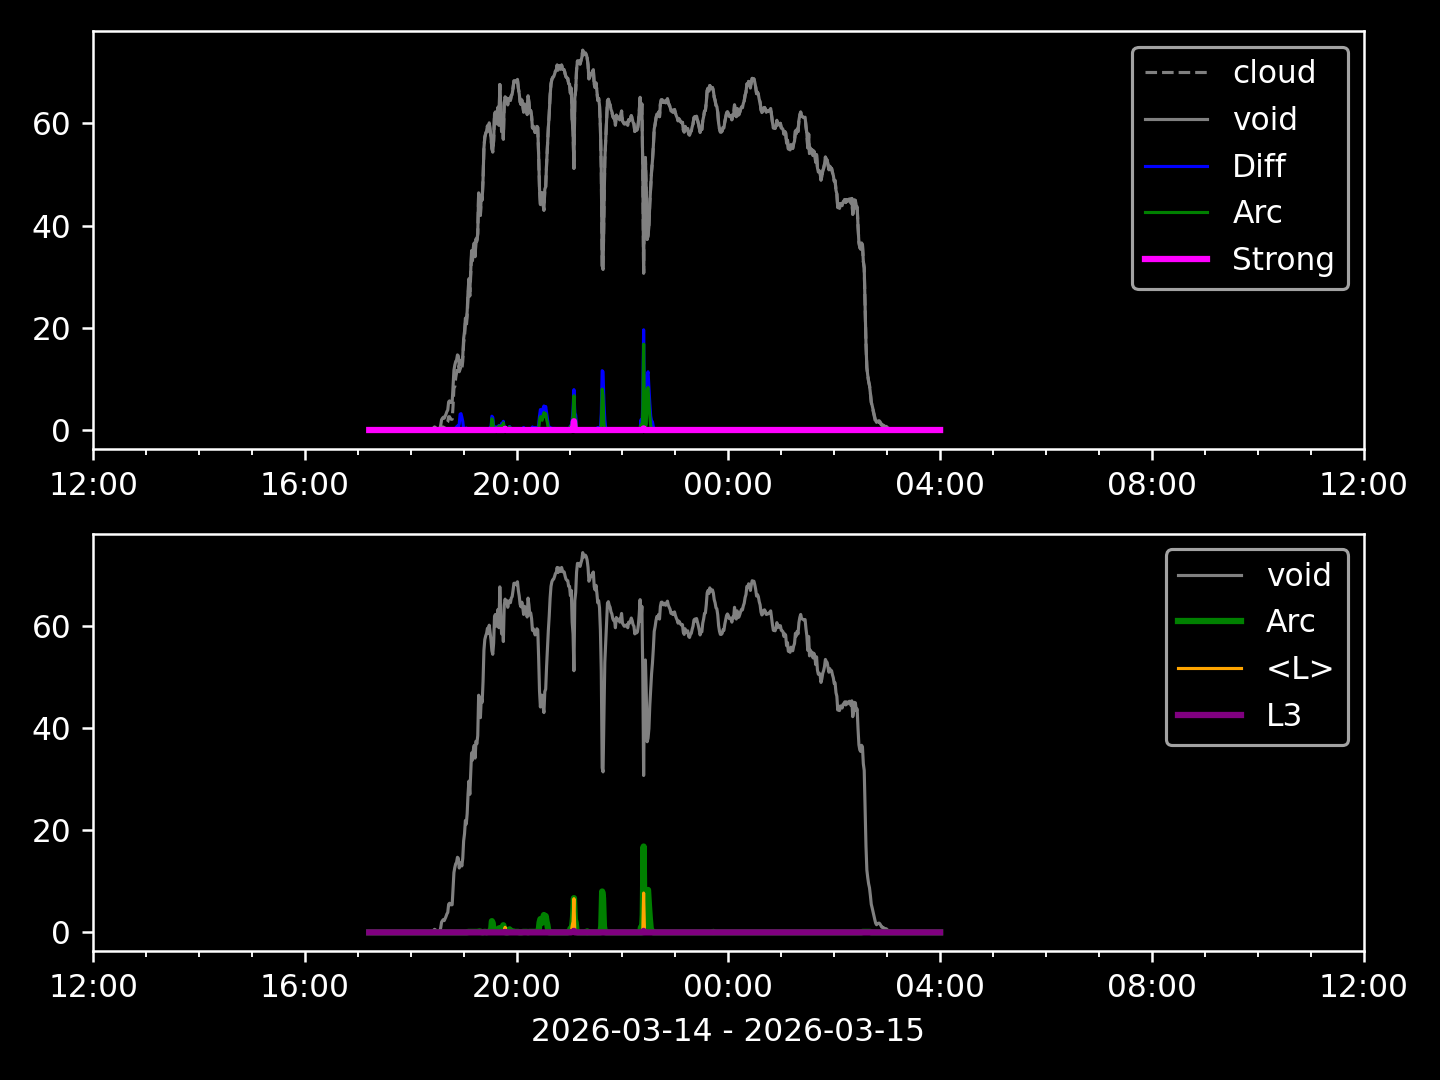Screen dimensions: 1440x1080
Task: Click the '<L>' legend label in bottom chart
Action: 1299,668
